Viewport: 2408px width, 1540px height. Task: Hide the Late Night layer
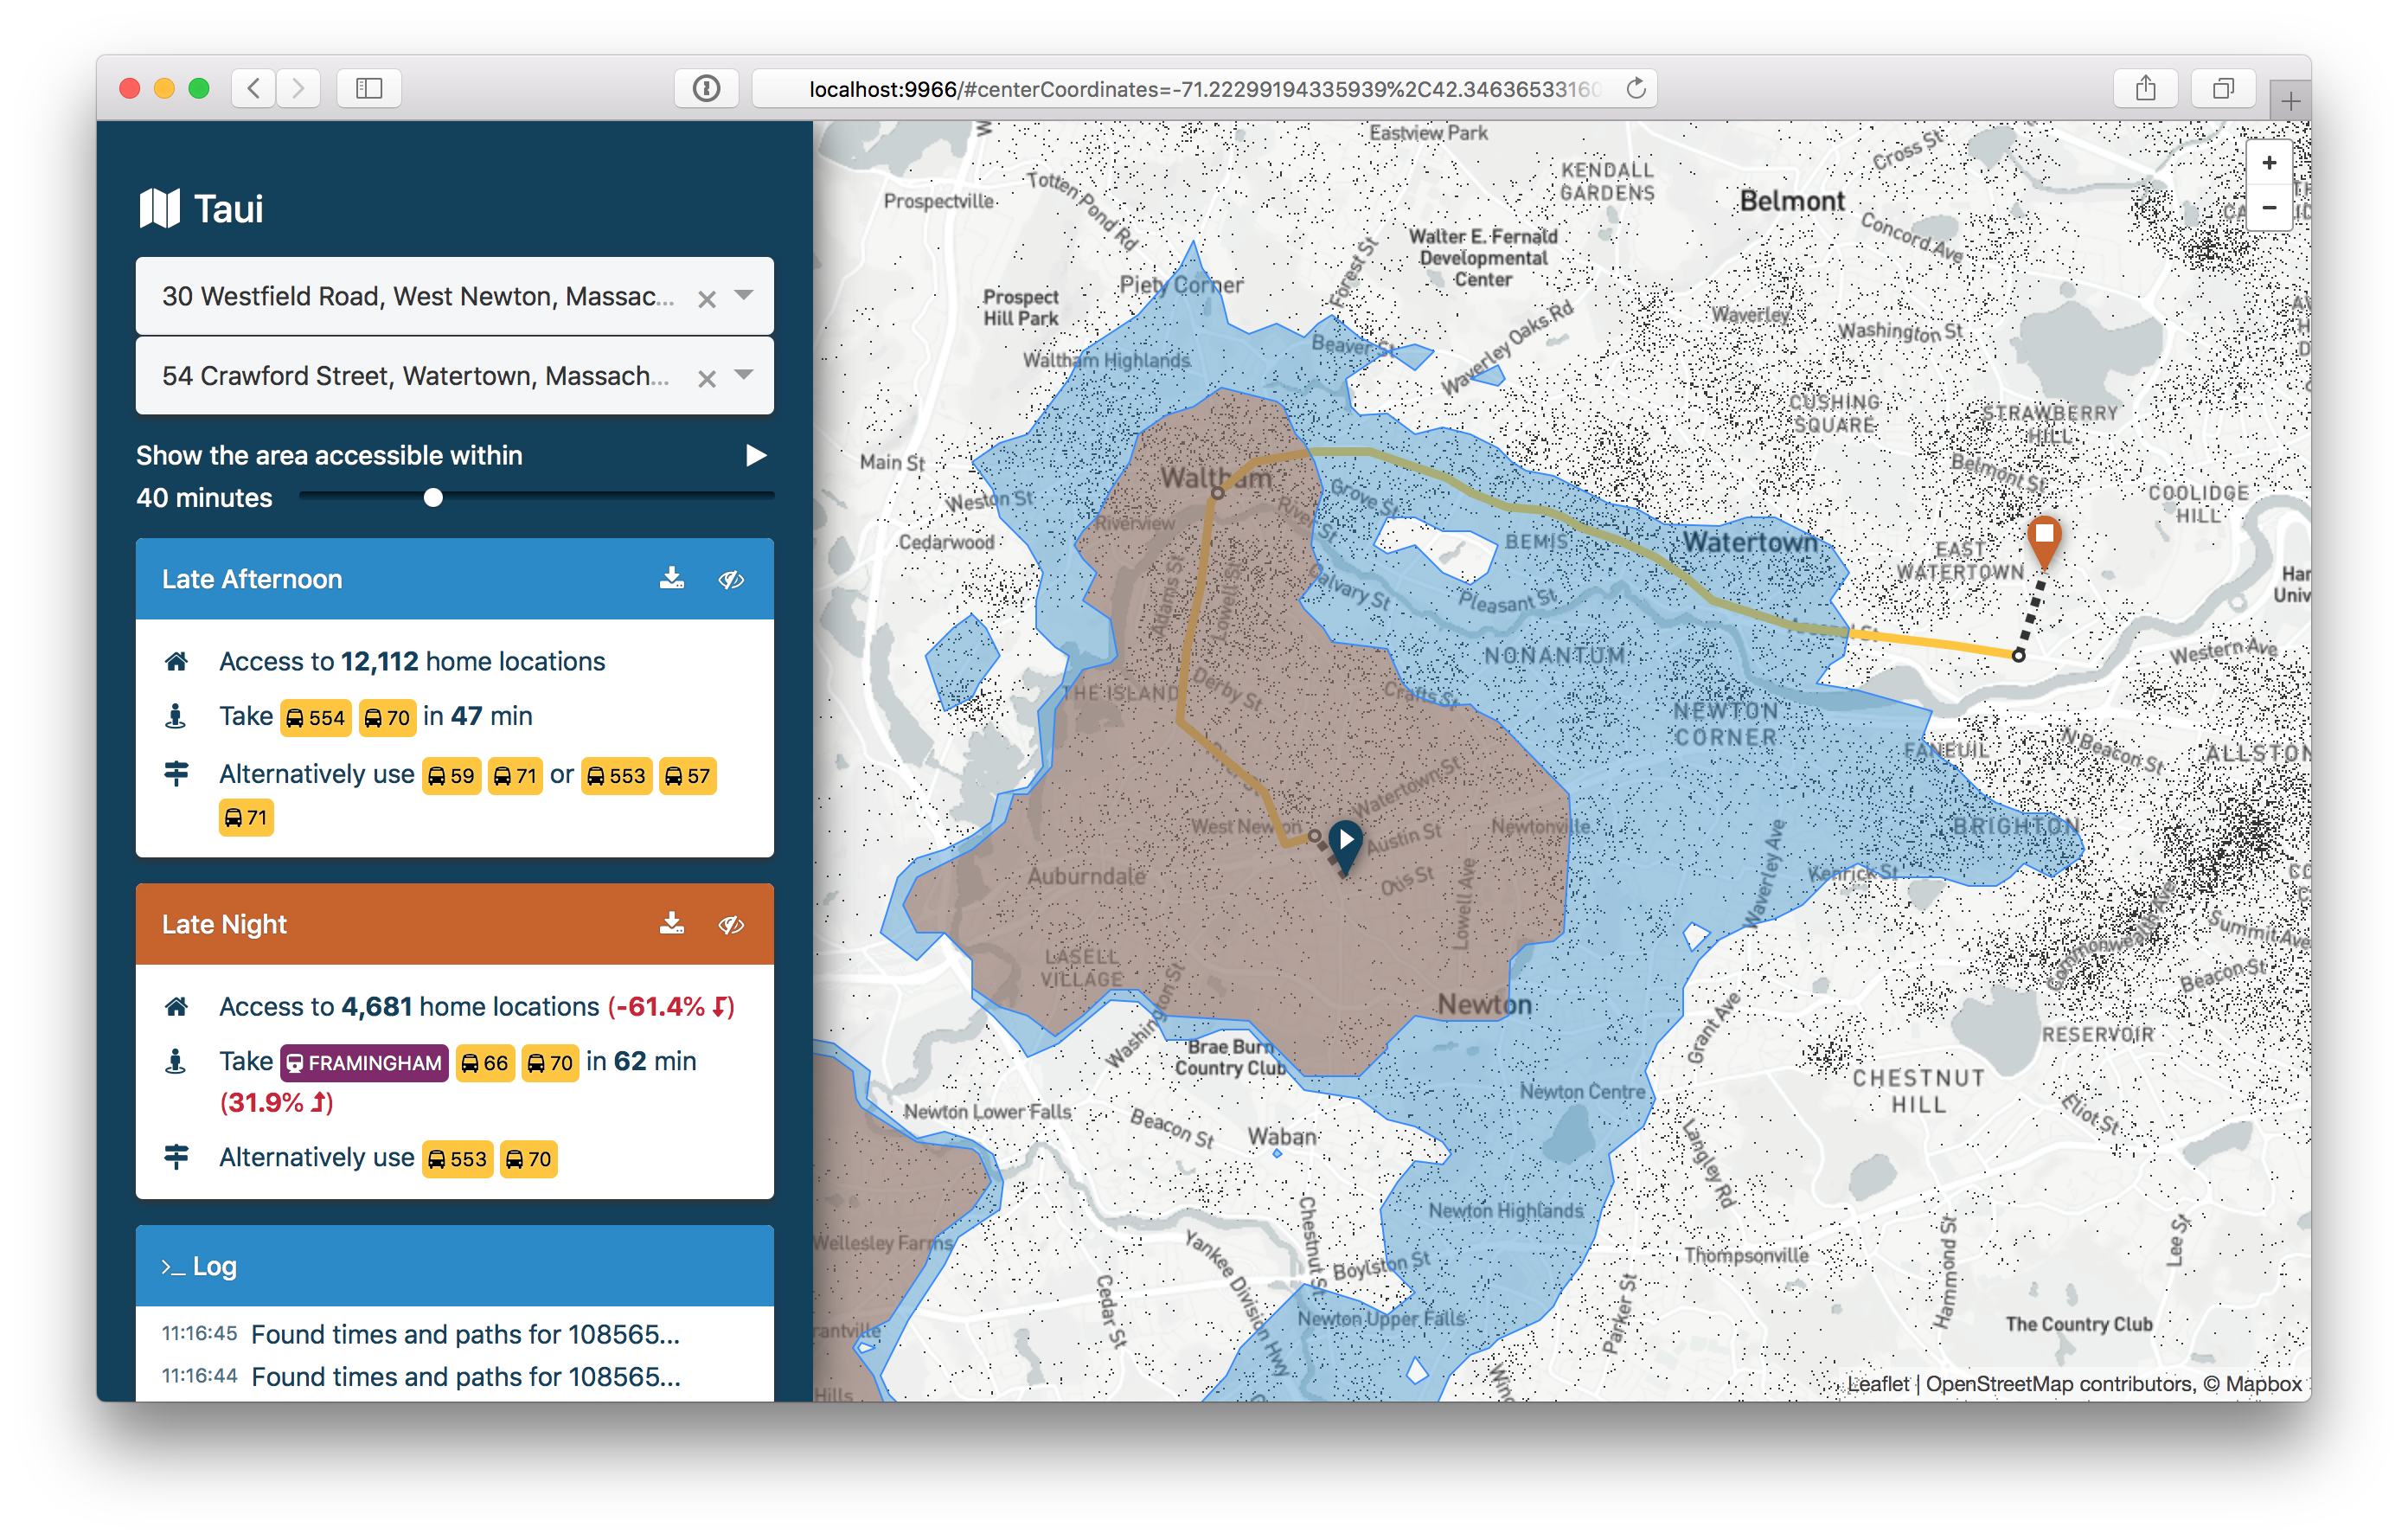731,924
